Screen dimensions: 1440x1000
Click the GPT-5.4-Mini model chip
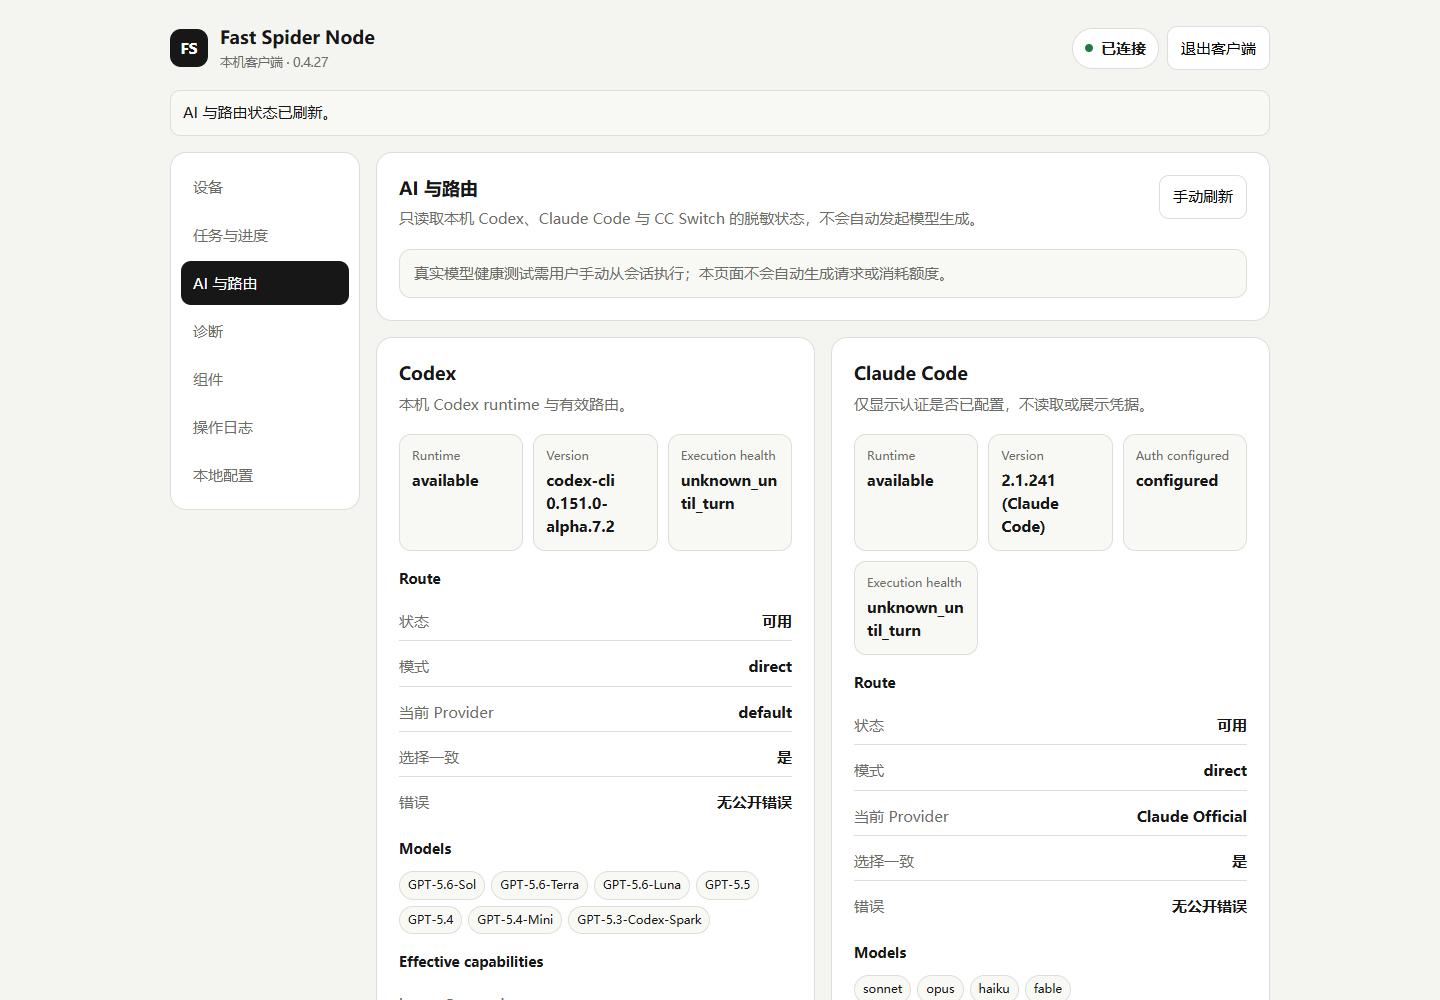tap(515, 920)
